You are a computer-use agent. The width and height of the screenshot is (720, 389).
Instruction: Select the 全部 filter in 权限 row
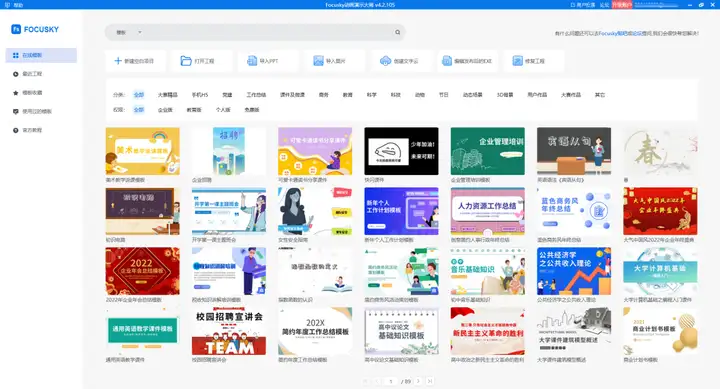point(139,110)
